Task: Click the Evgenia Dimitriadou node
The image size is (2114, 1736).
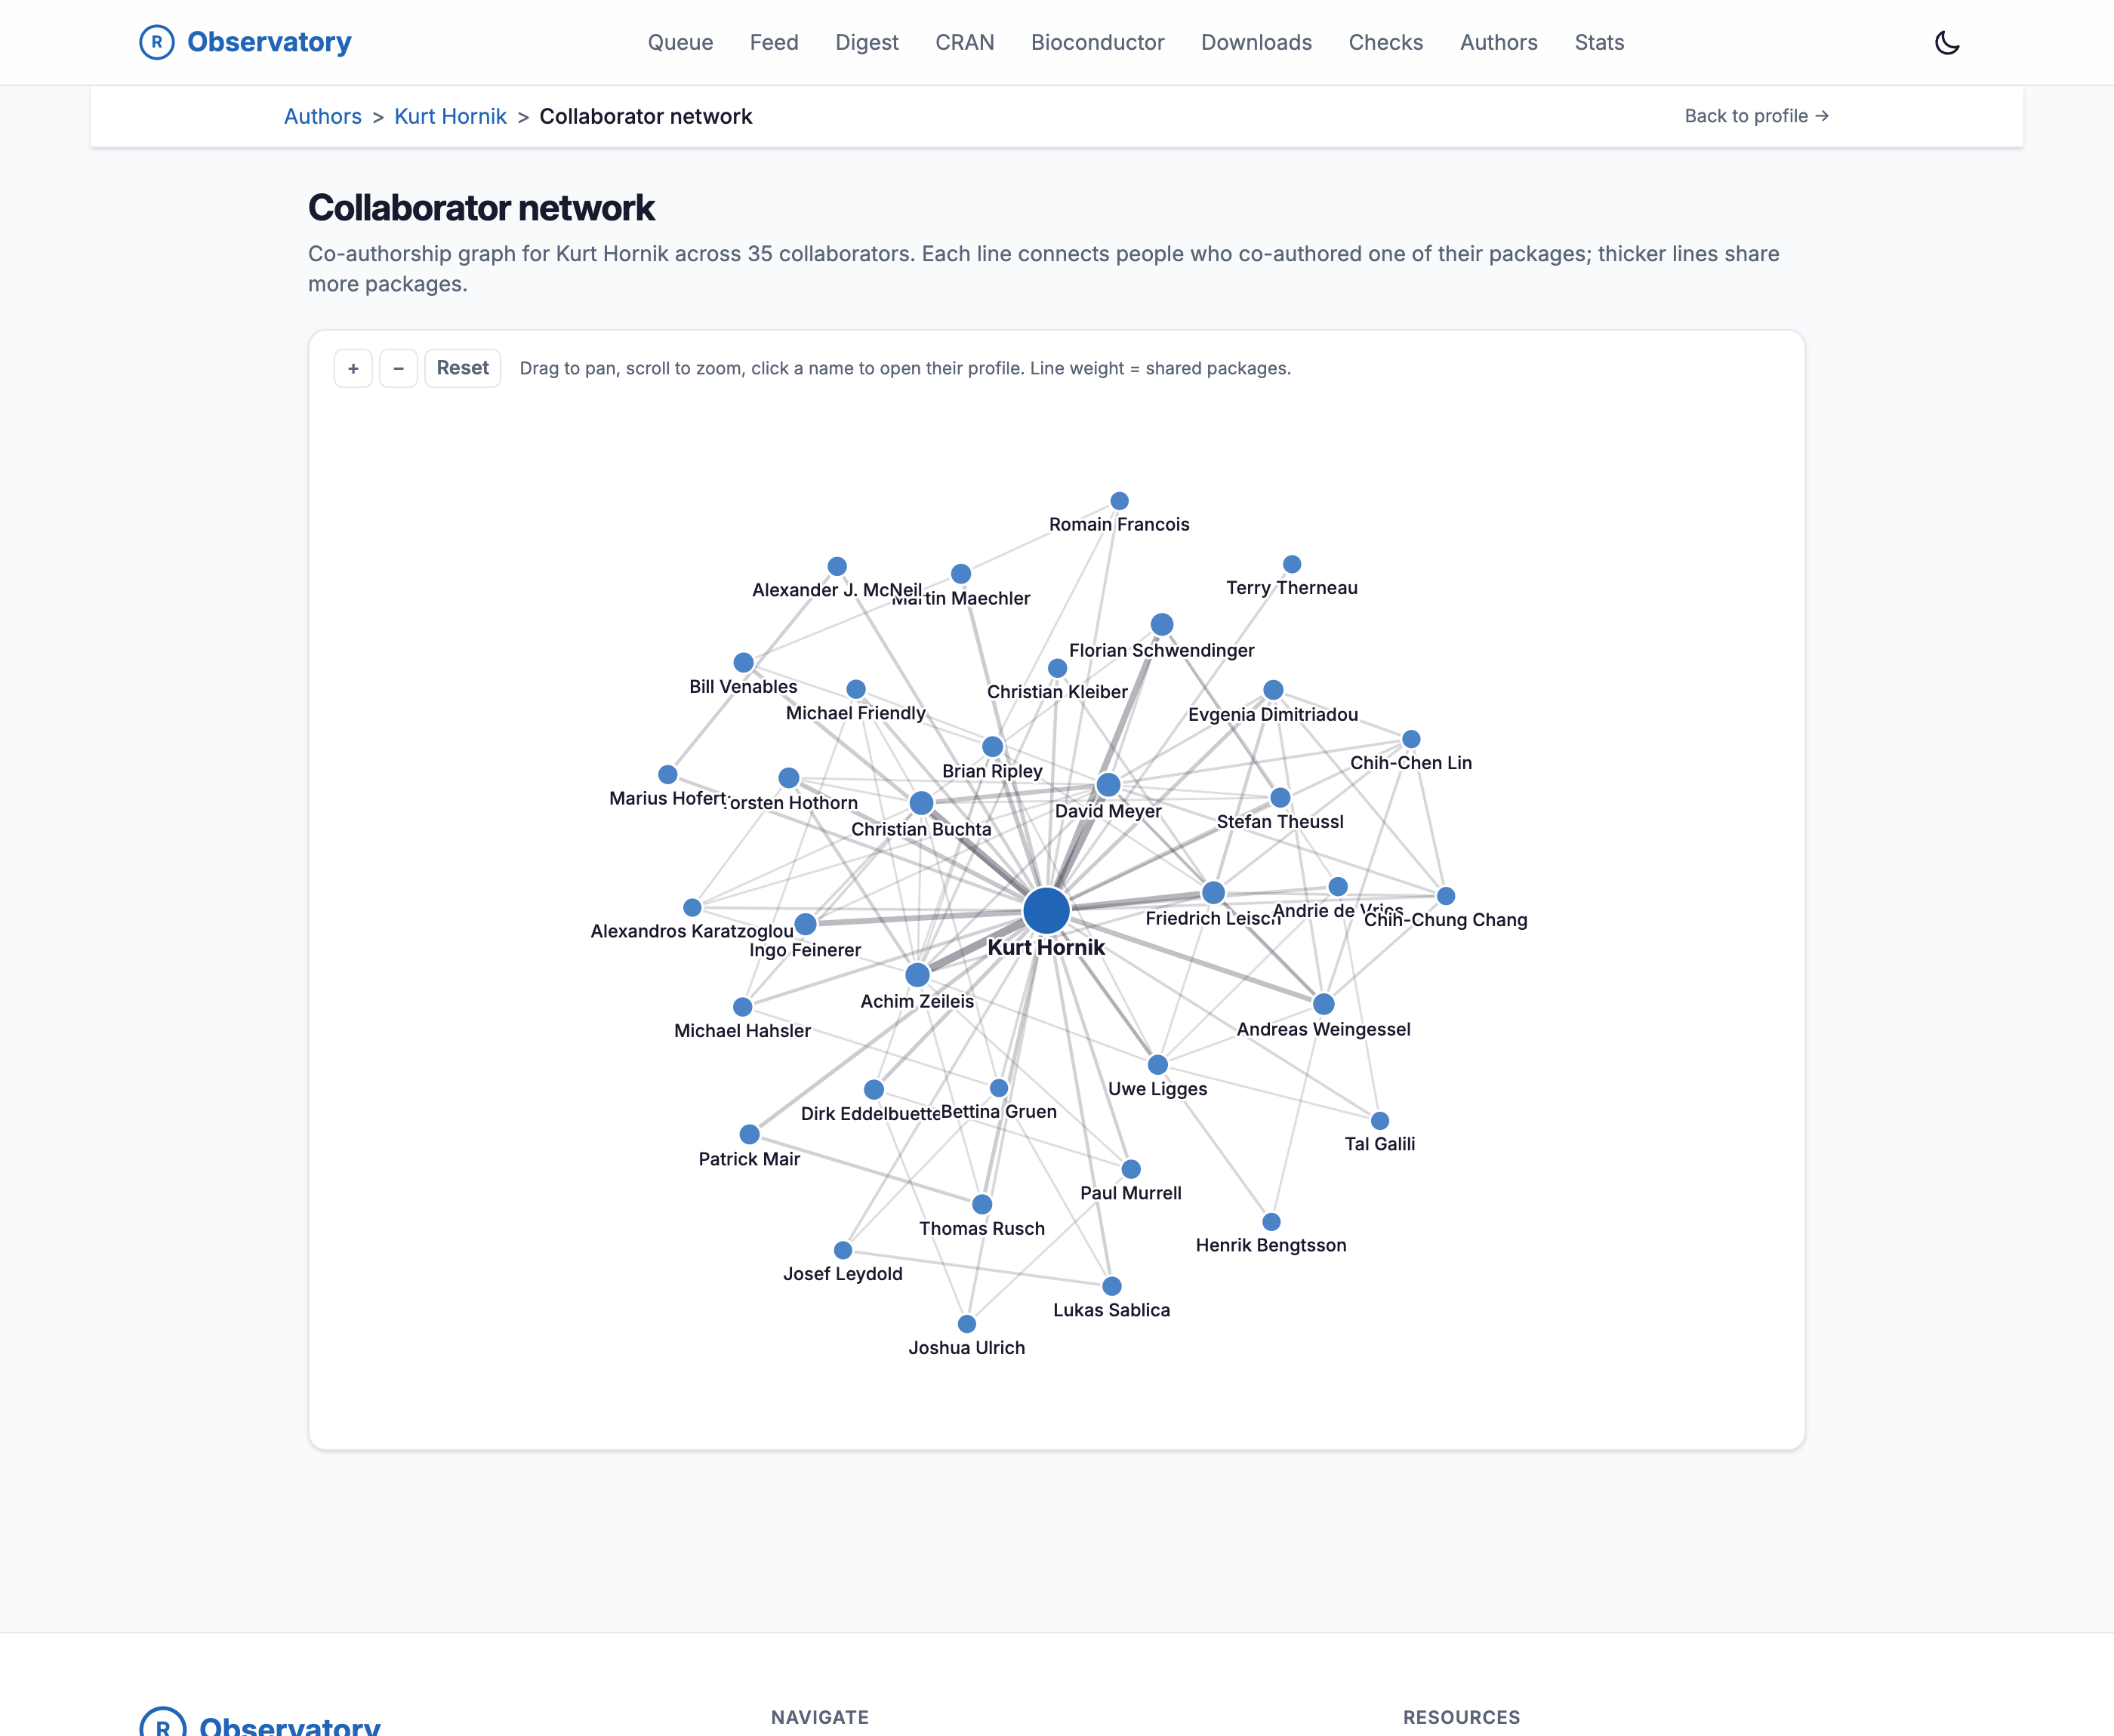Action: pyautogui.click(x=1273, y=690)
